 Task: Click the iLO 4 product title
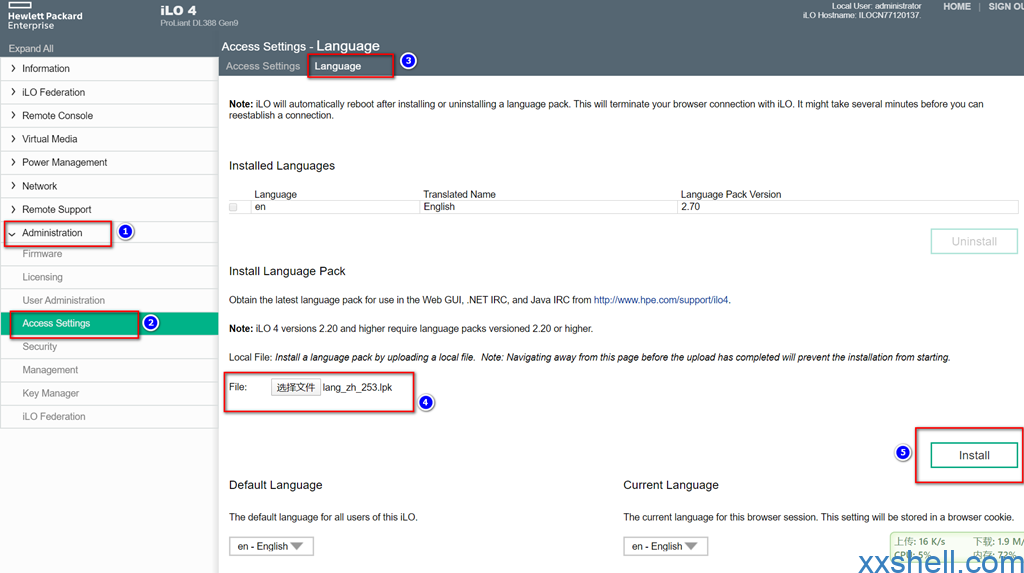click(178, 10)
